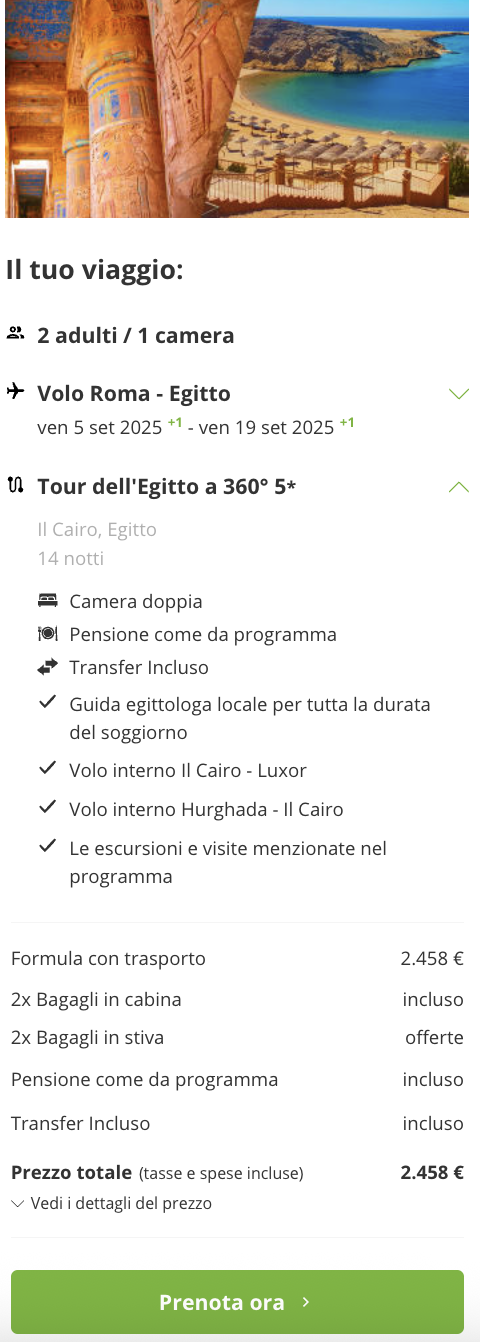
Task: Click the airplane flight icon
Action: point(15,391)
